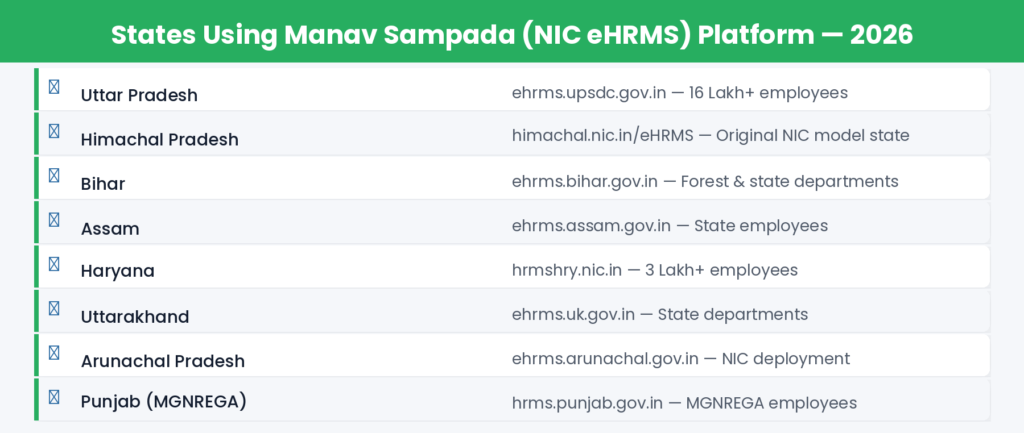Select the state name 'Himachal Pradesh'
The image size is (1024, 433).
160,140
